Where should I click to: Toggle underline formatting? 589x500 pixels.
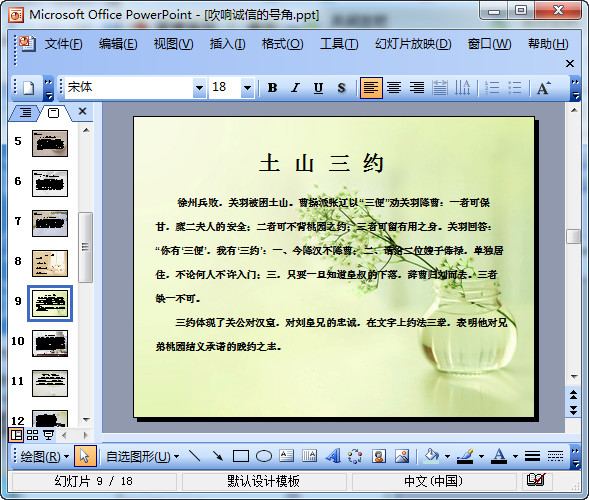click(318, 88)
